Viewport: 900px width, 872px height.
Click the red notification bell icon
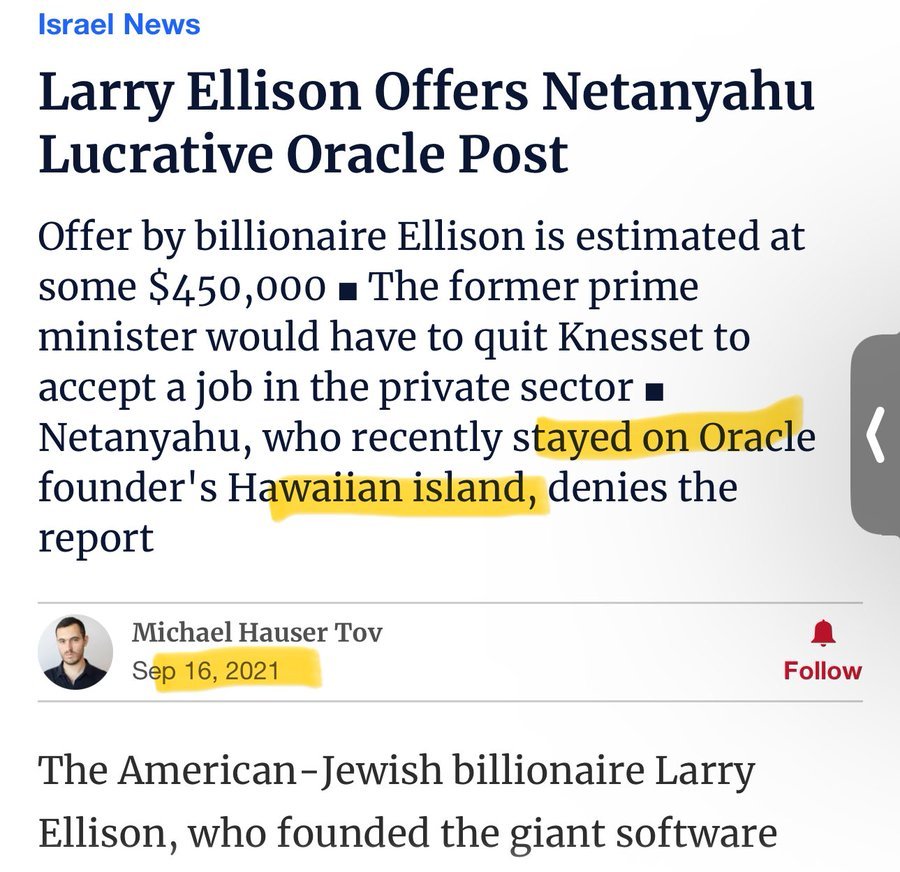point(823,633)
